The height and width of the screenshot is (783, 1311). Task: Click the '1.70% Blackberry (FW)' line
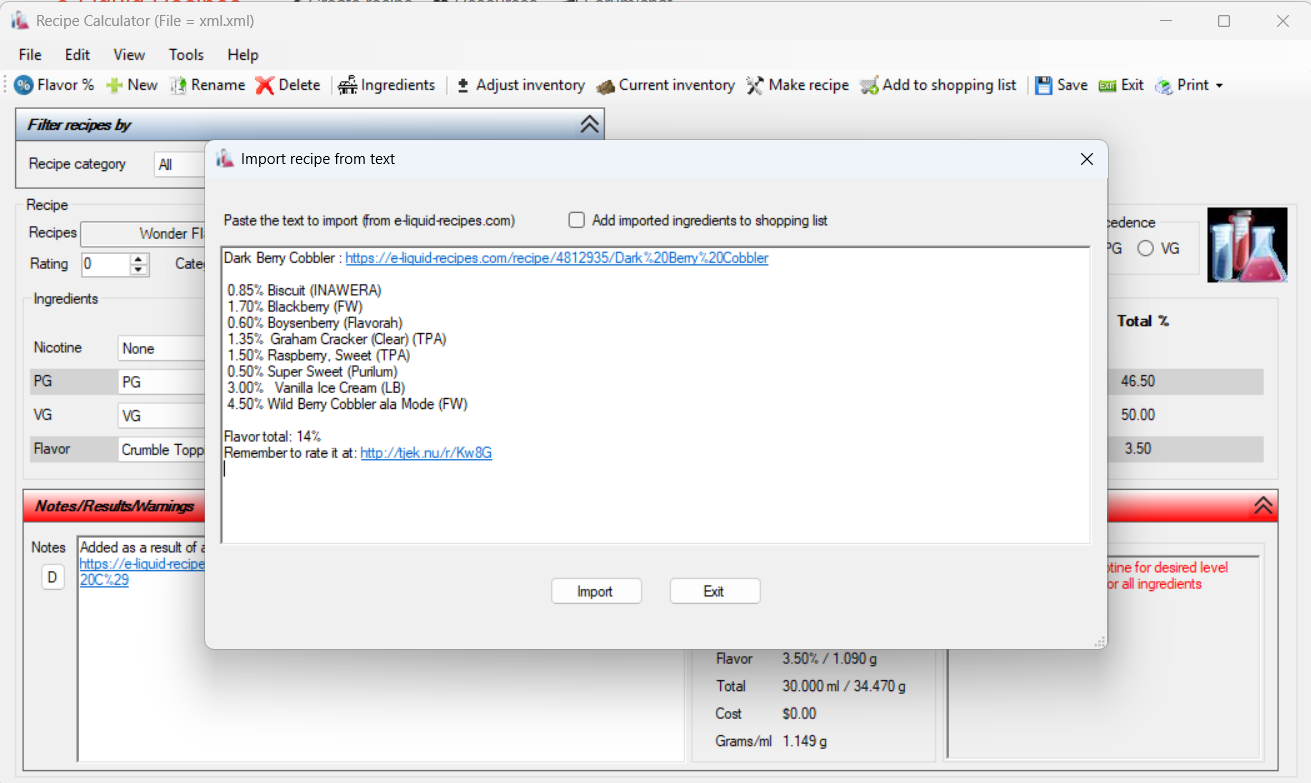pyautogui.click(x=295, y=307)
